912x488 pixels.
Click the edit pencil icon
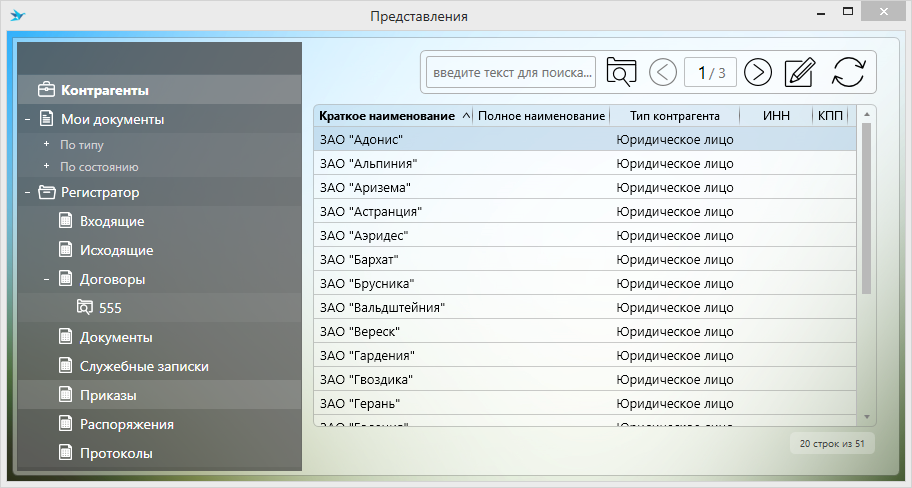(800, 72)
